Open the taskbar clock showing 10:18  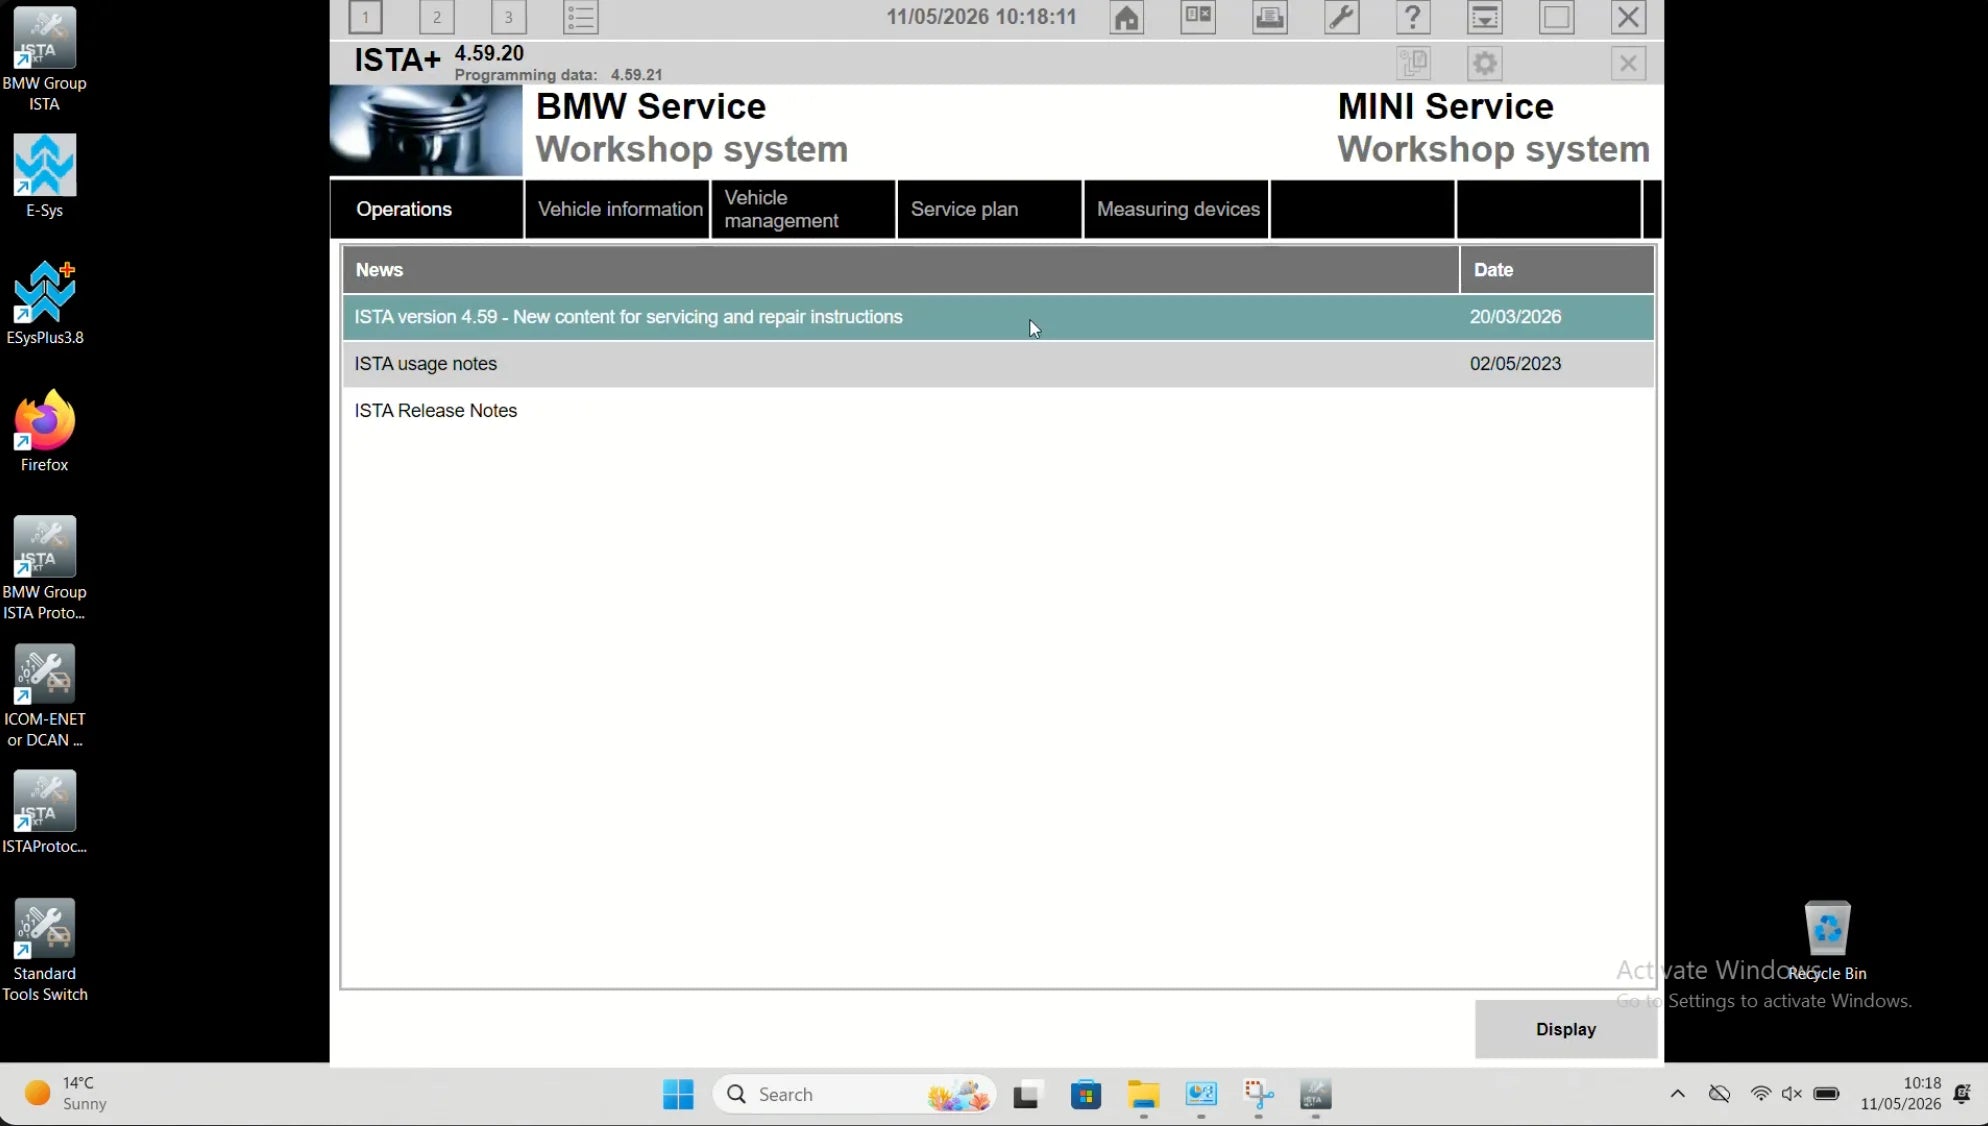pyautogui.click(x=1900, y=1094)
